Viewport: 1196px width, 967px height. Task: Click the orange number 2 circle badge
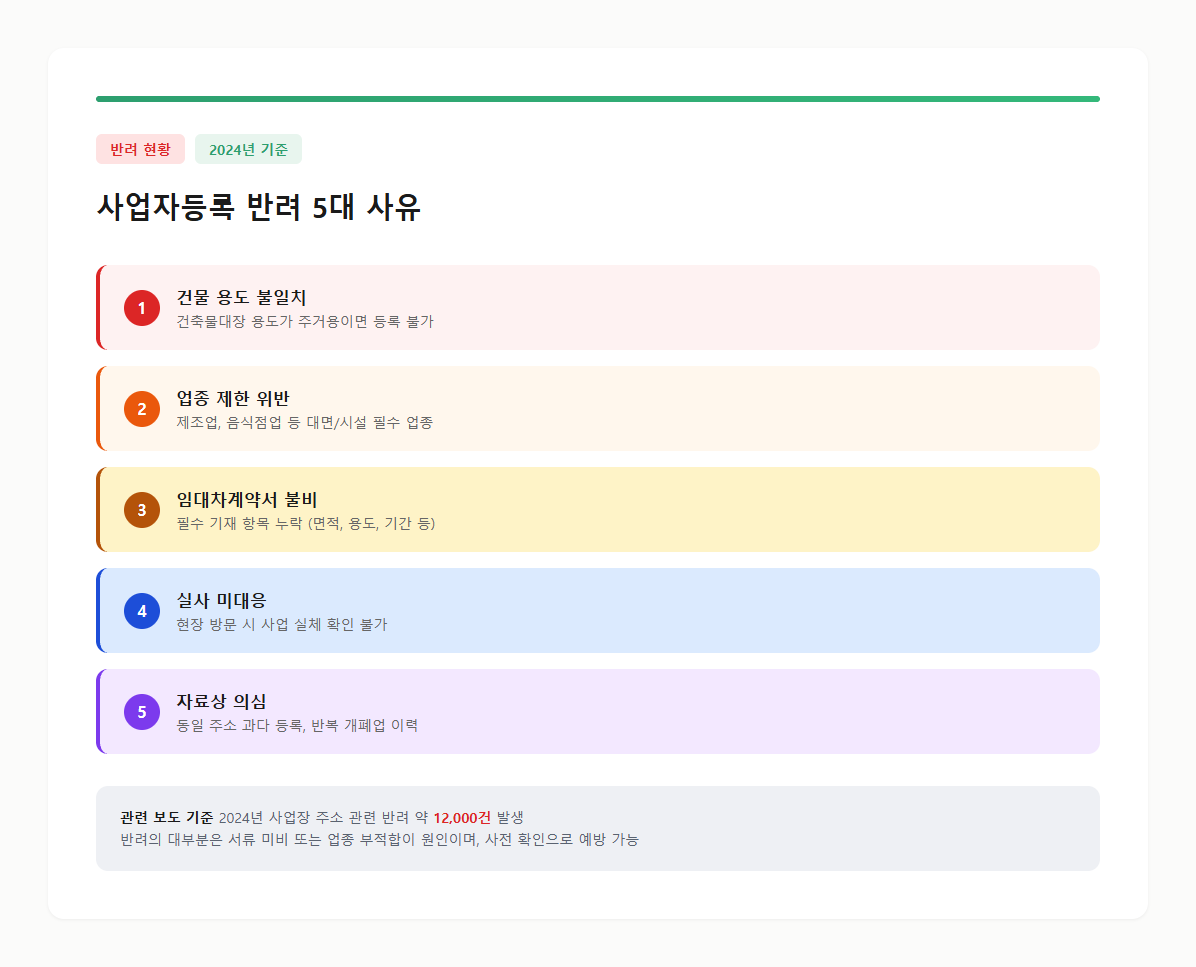tap(142, 409)
